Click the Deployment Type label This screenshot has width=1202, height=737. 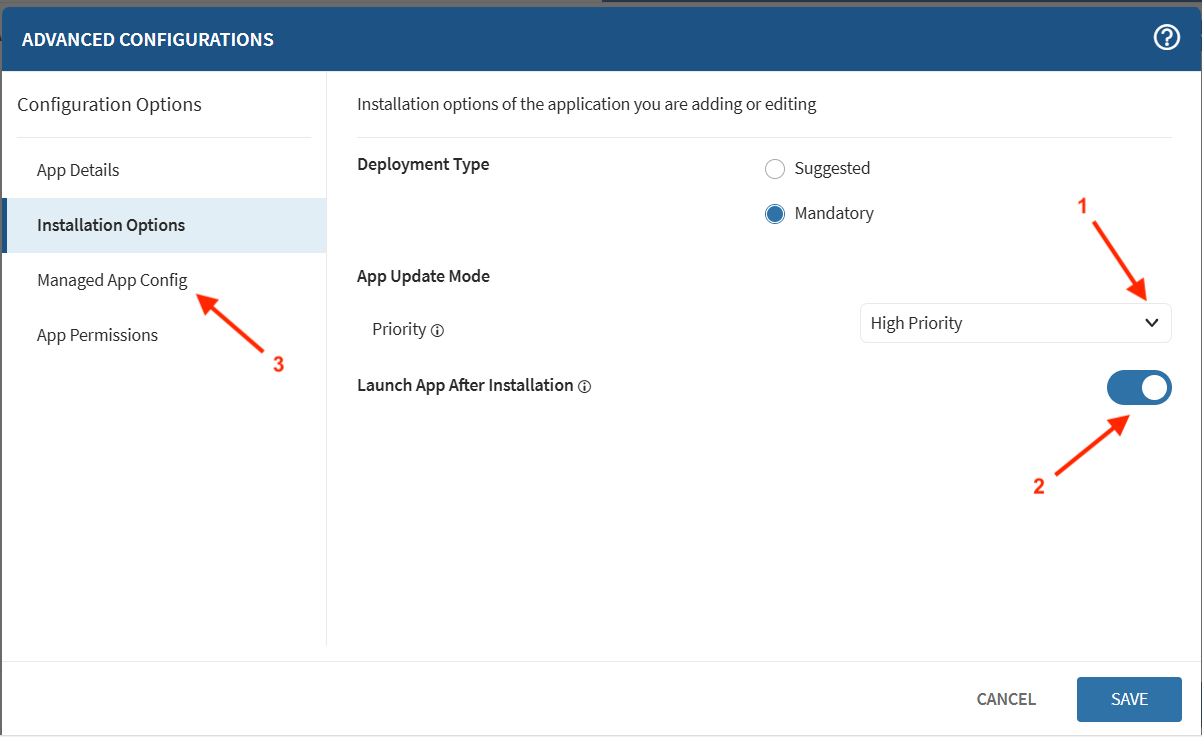click(x=423, y=164)
